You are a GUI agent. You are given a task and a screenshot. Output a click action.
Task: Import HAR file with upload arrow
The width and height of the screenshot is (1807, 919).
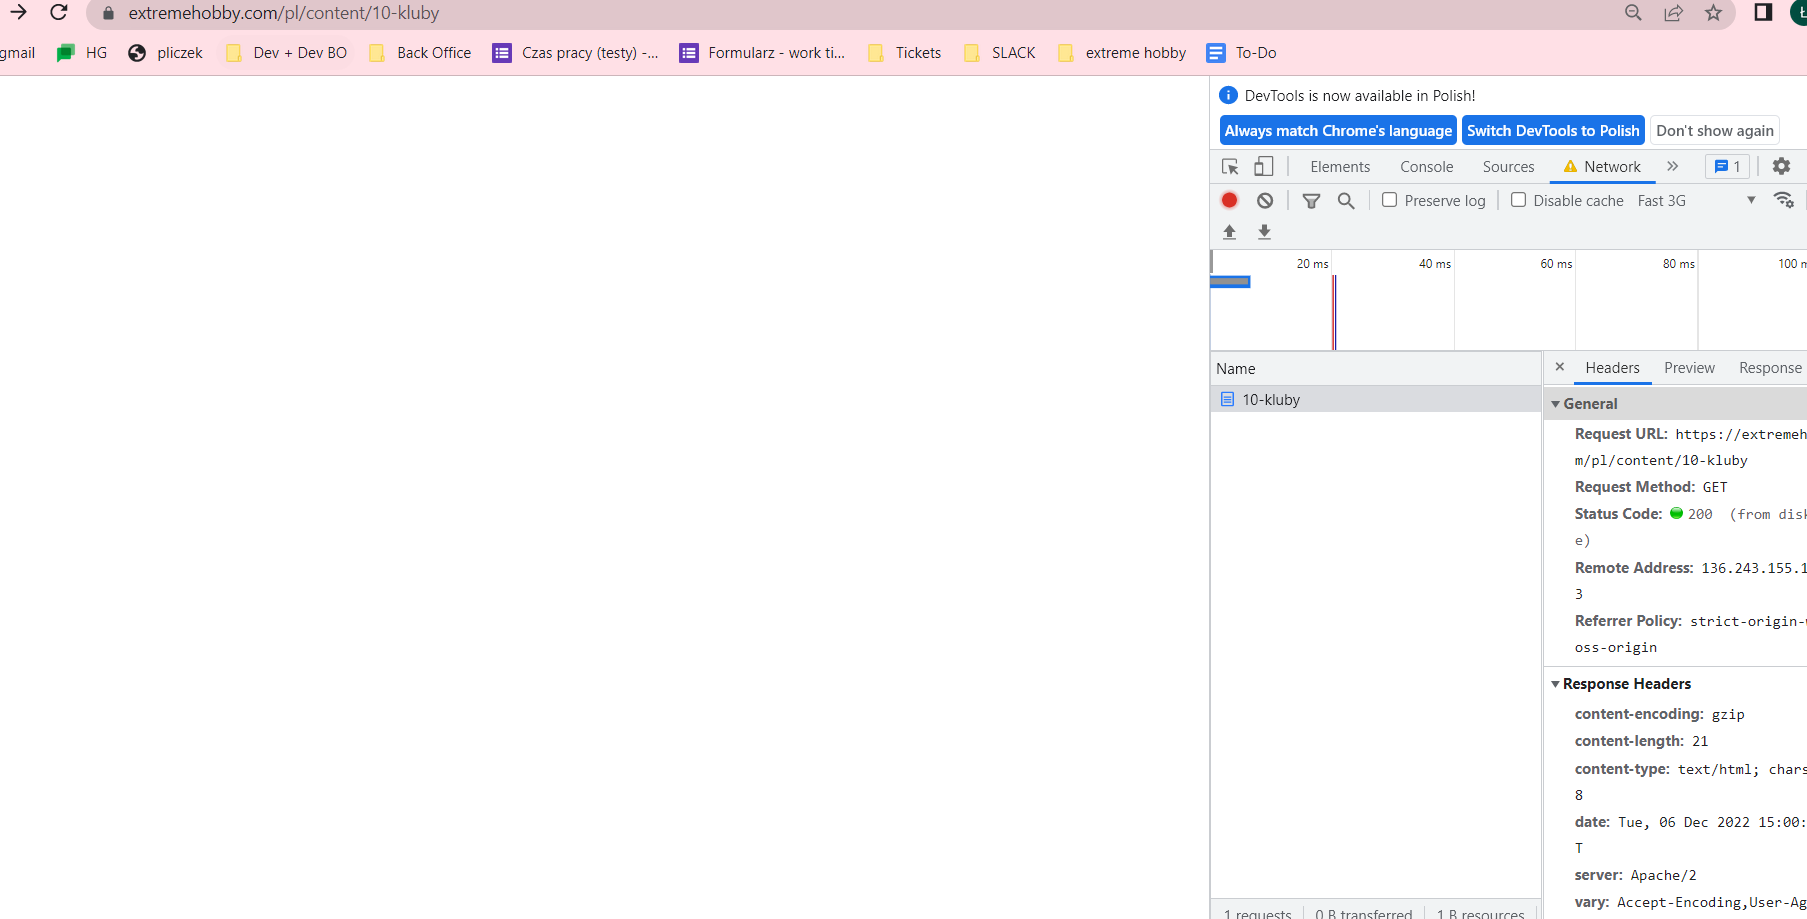point(1230,232)
